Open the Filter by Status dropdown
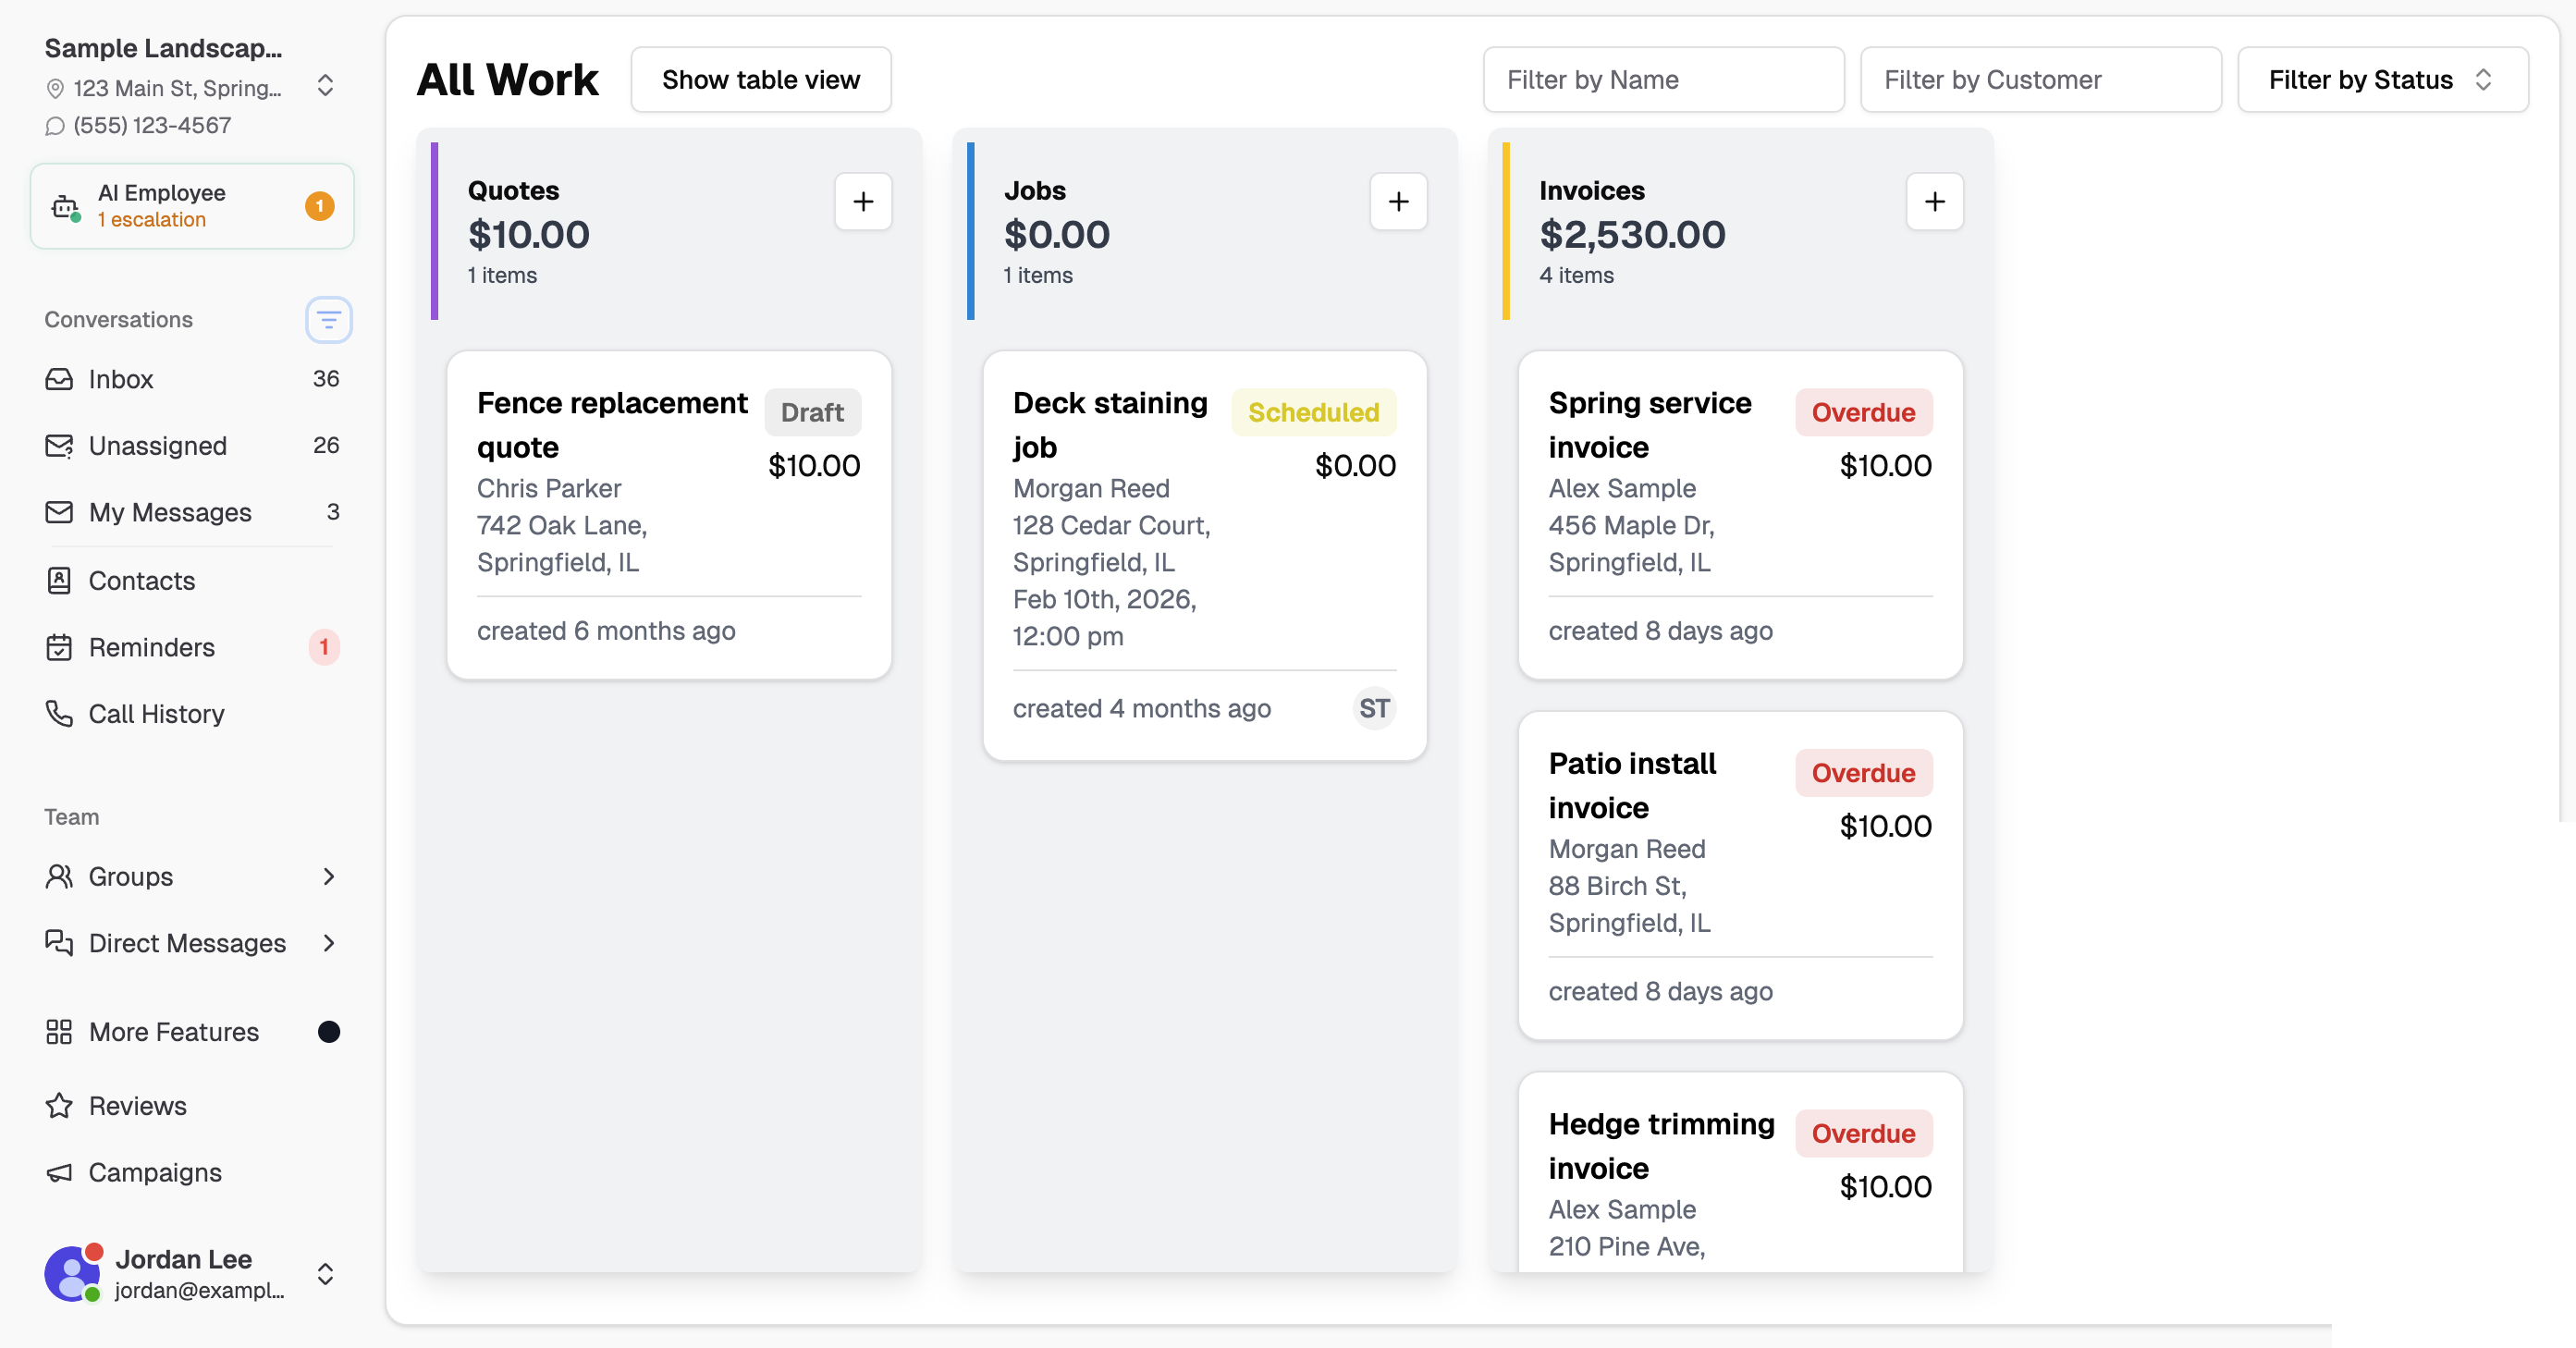 click(x=2383, y=80)
